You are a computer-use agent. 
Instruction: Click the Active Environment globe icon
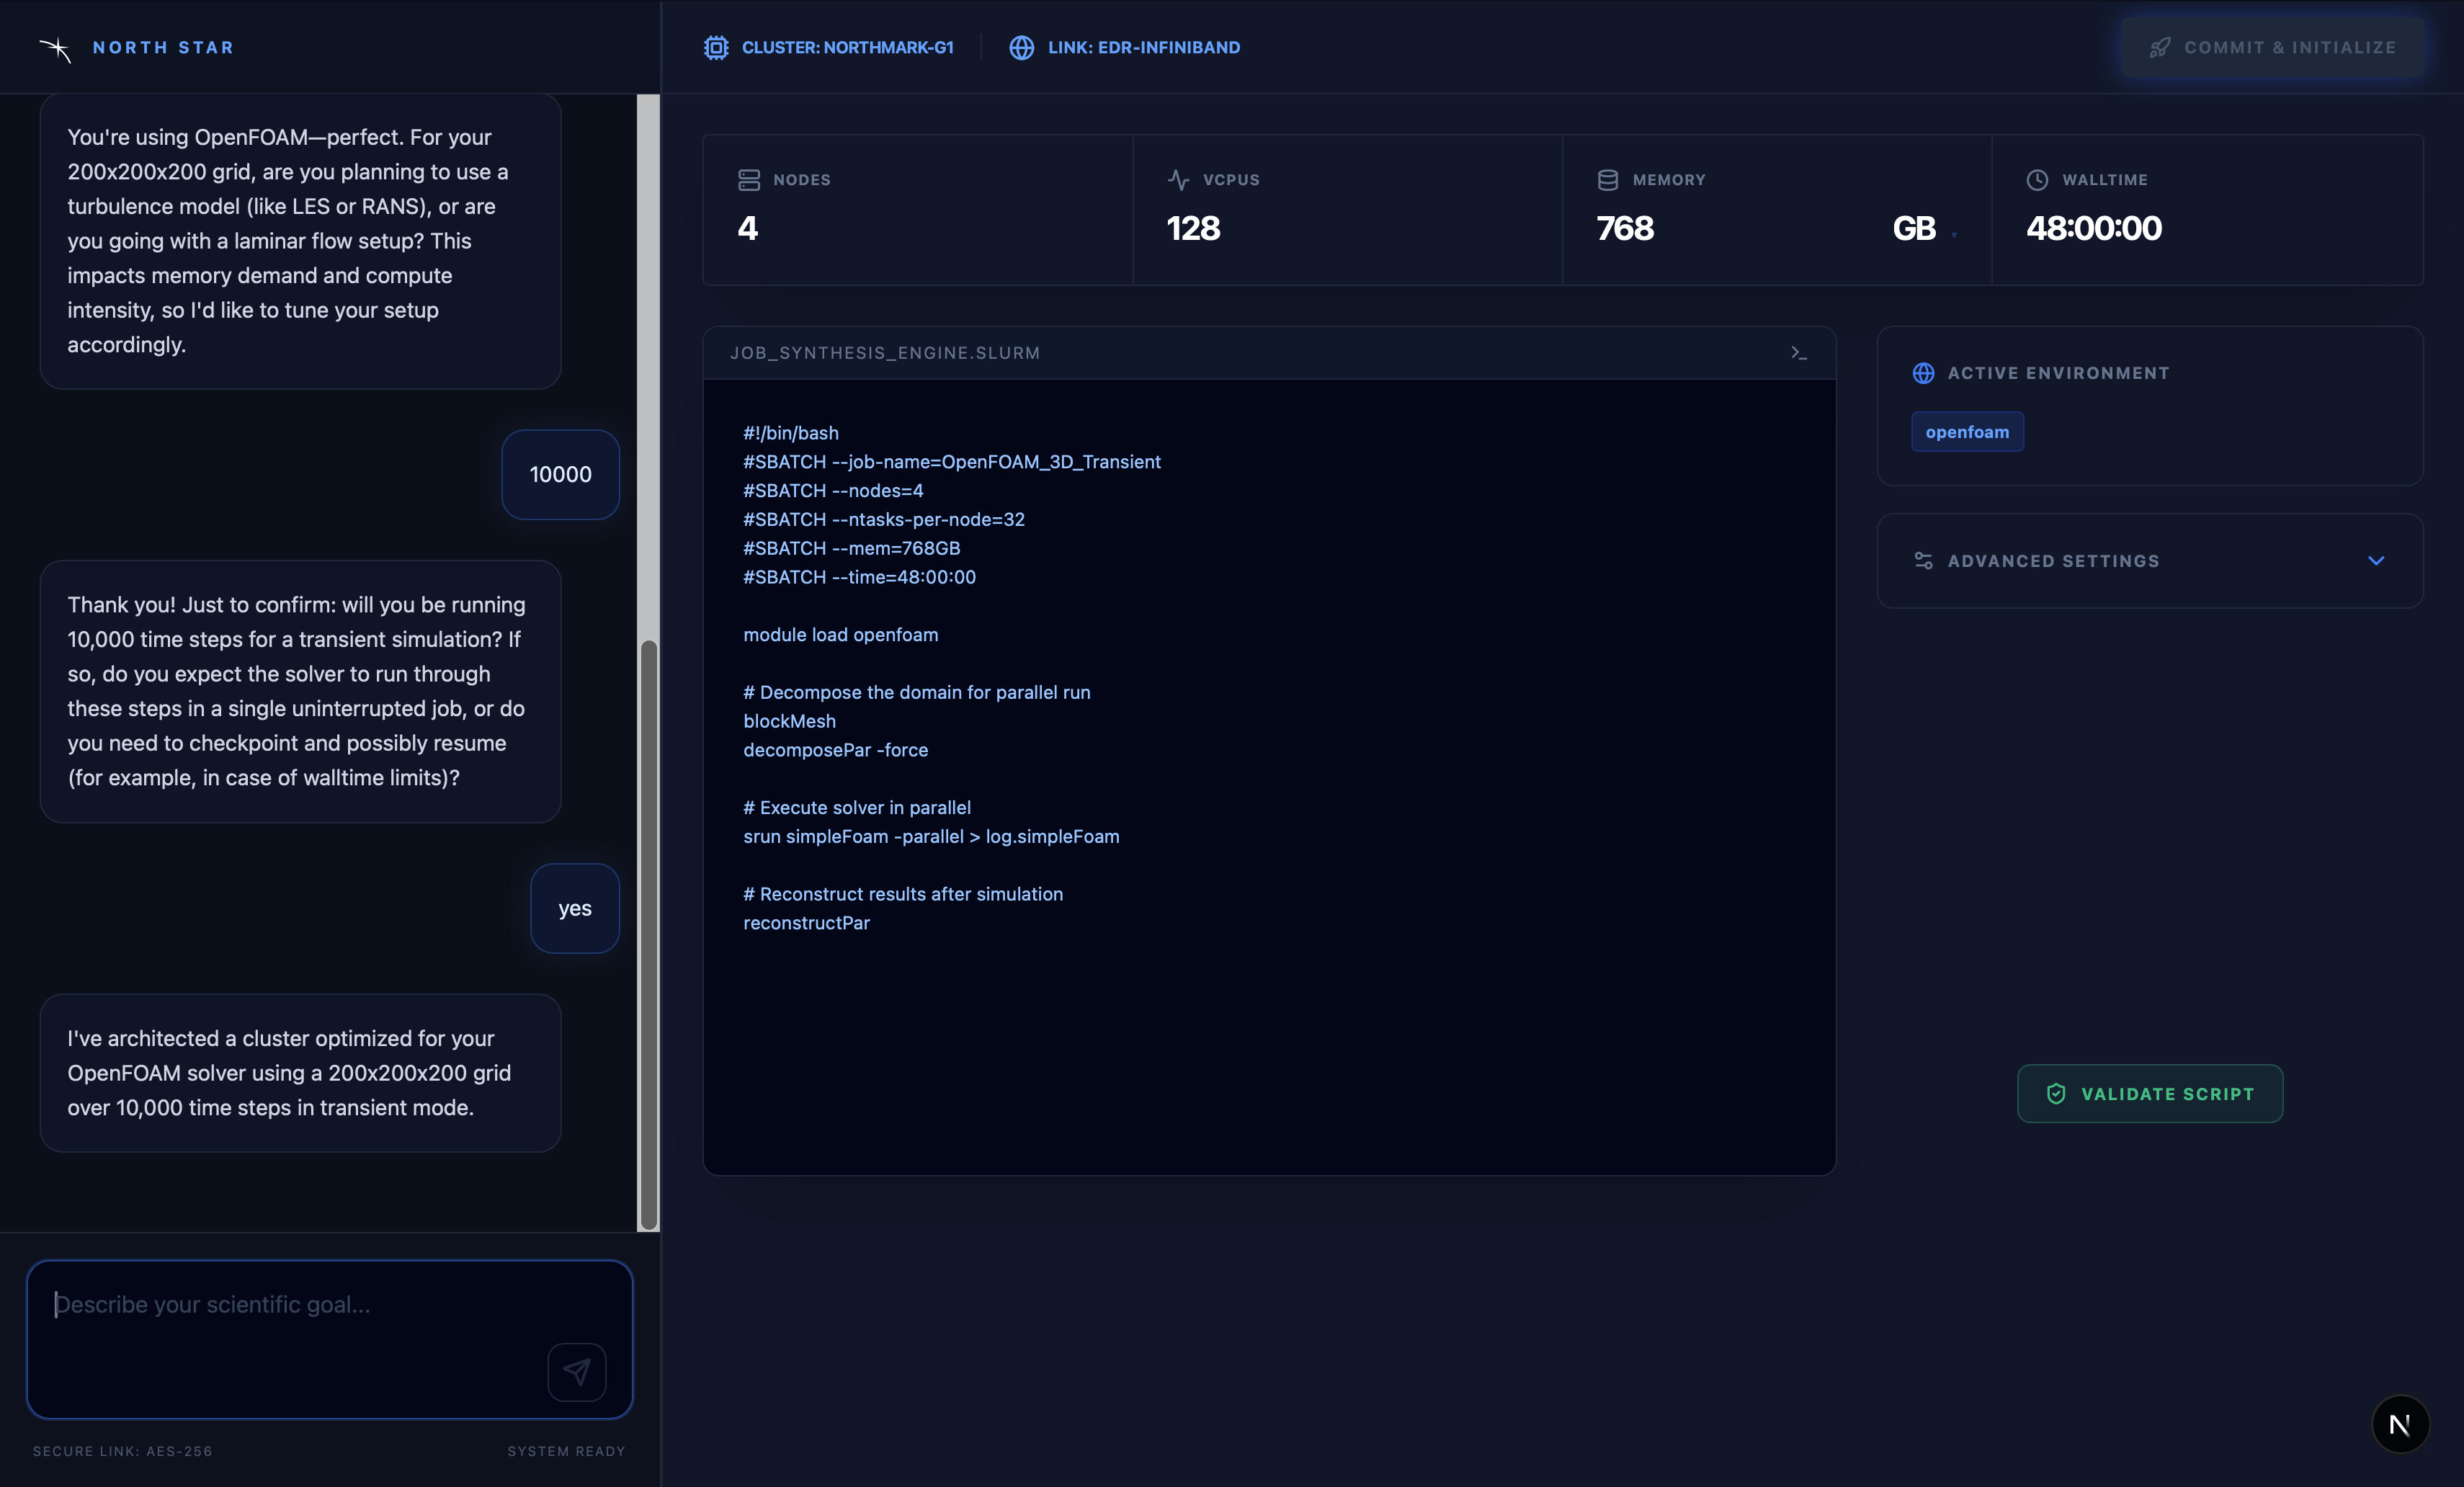pyautogui.click(x=1923, y=373)
